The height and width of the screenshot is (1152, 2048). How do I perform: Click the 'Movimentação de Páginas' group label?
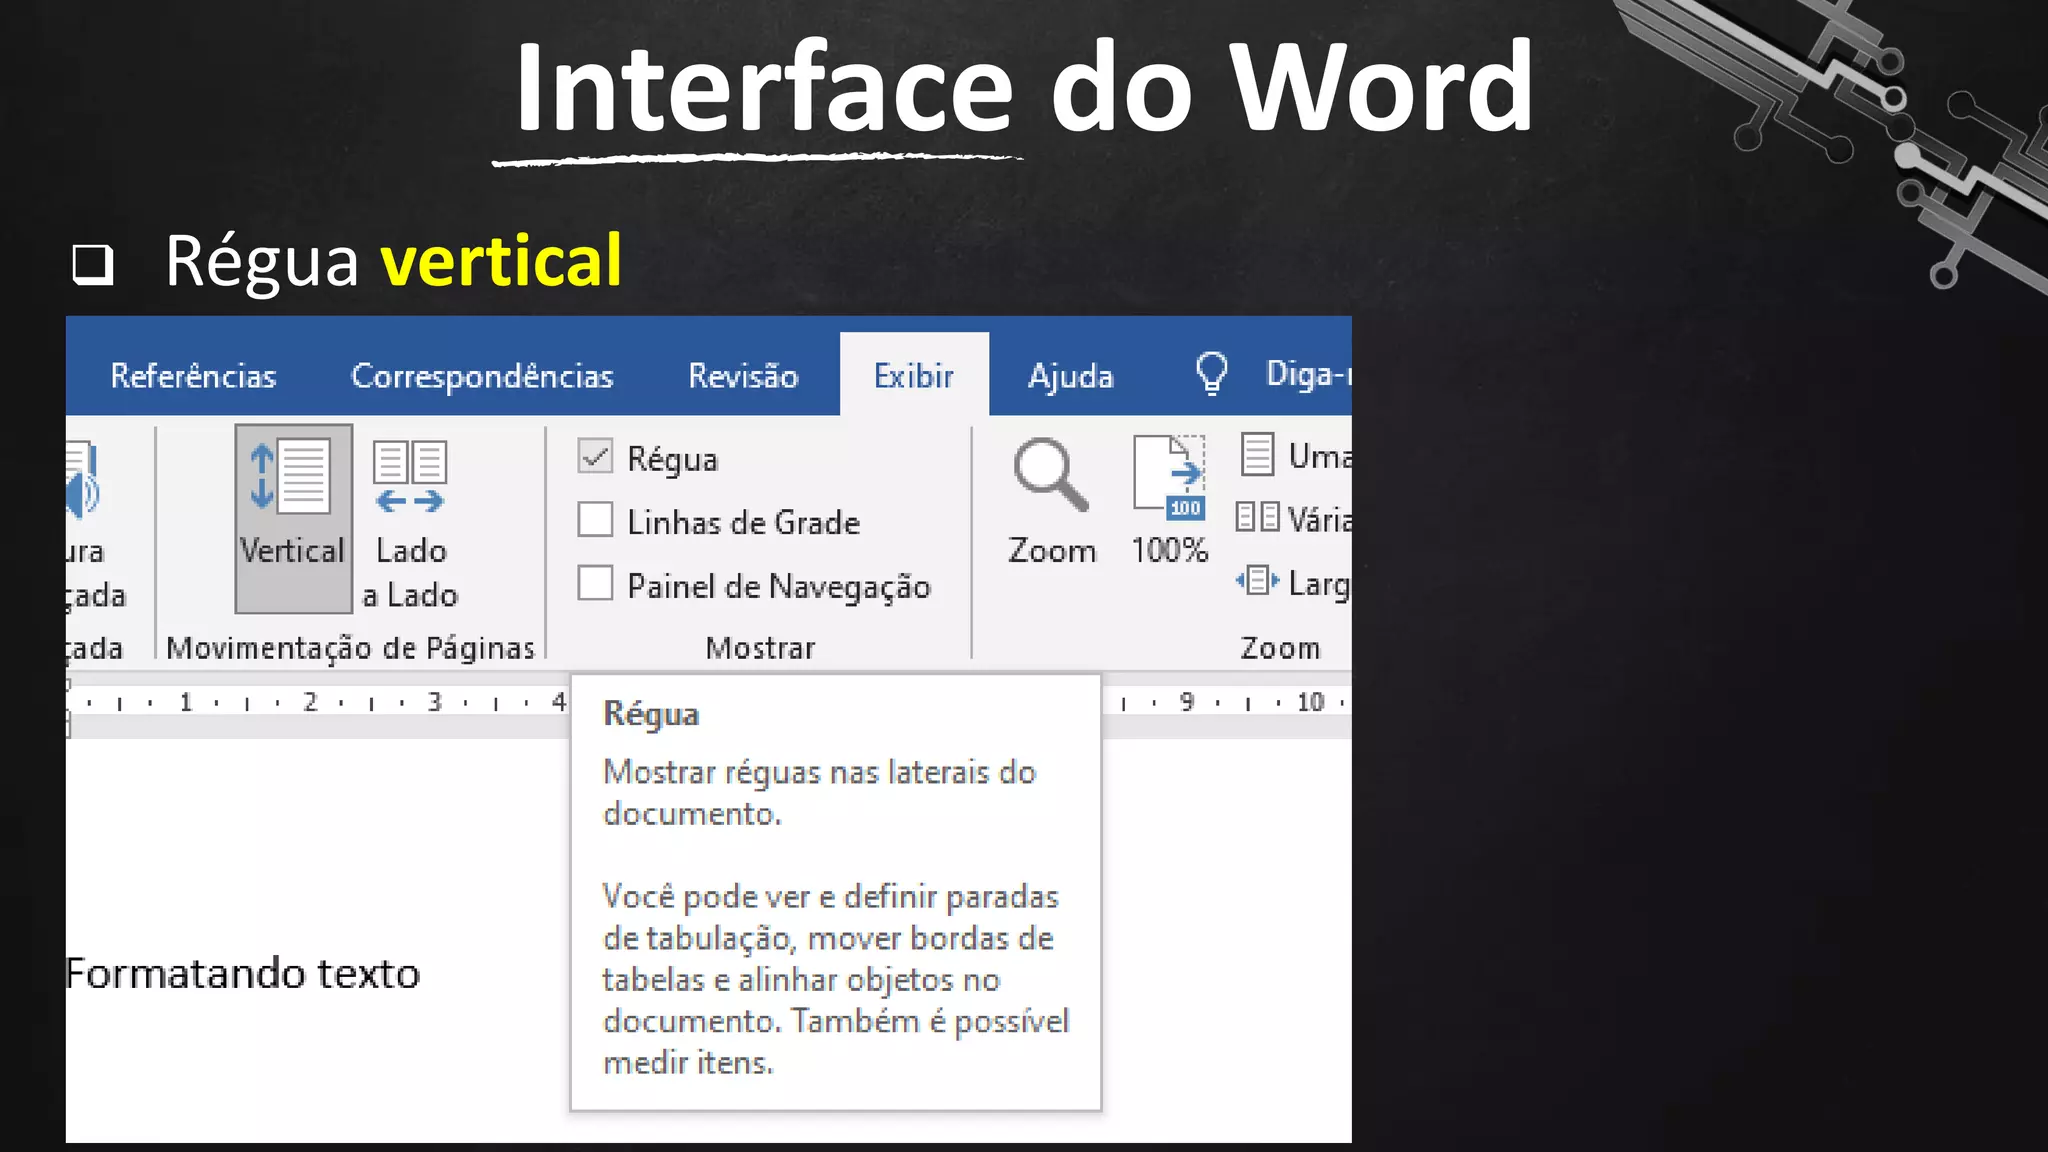pos(350,648)
